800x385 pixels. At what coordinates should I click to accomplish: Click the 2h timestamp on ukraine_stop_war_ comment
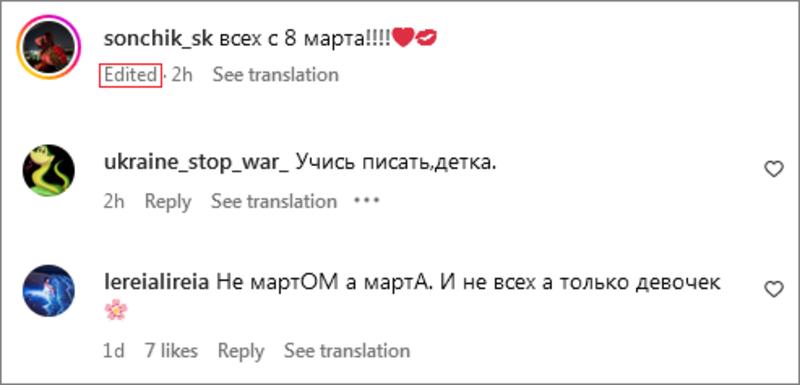(x=114, y=201)
